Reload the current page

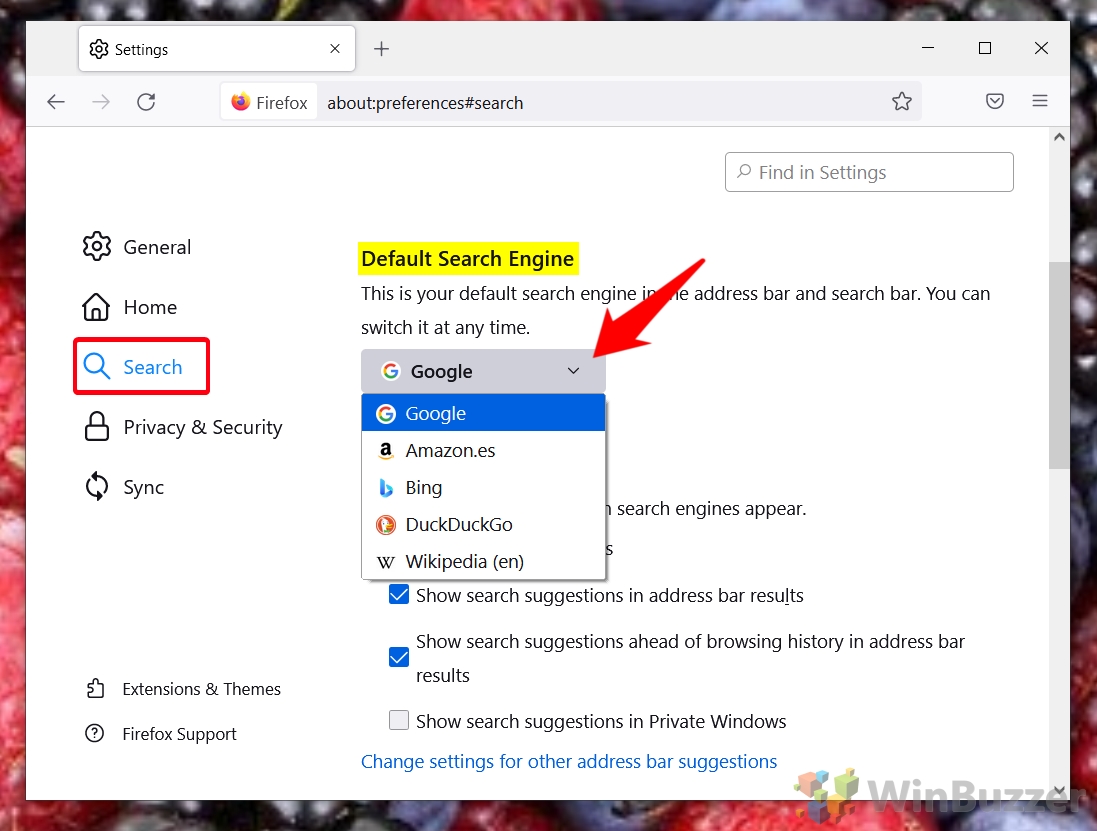pos(146,102)
